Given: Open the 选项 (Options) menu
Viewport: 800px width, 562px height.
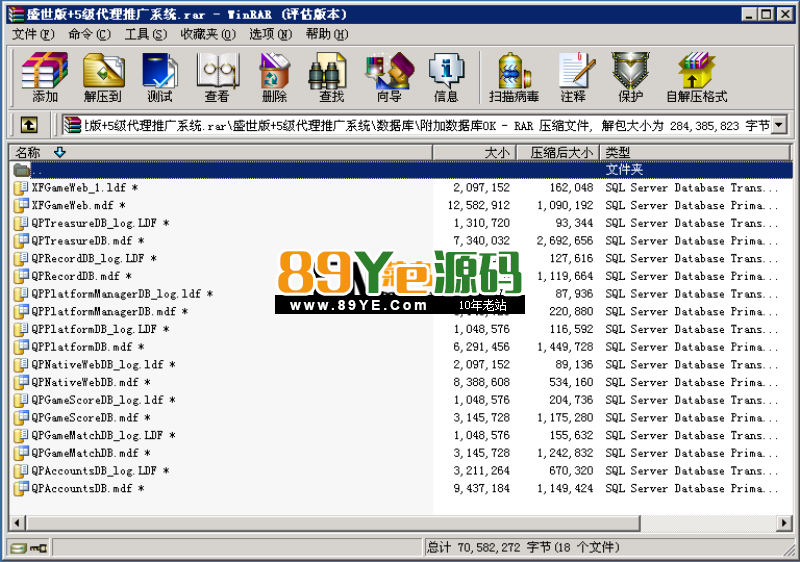Looking at the screenshot, I should pos(270,34).
